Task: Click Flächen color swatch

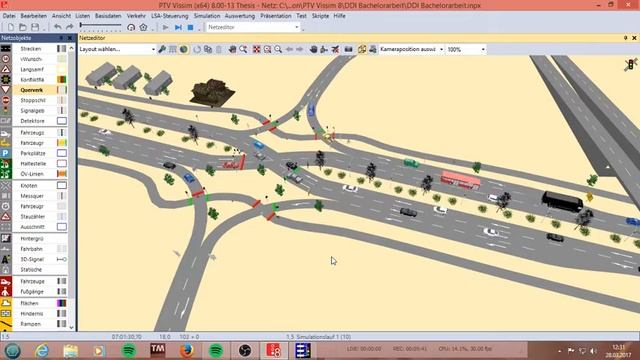Action: tap(62, 303)
